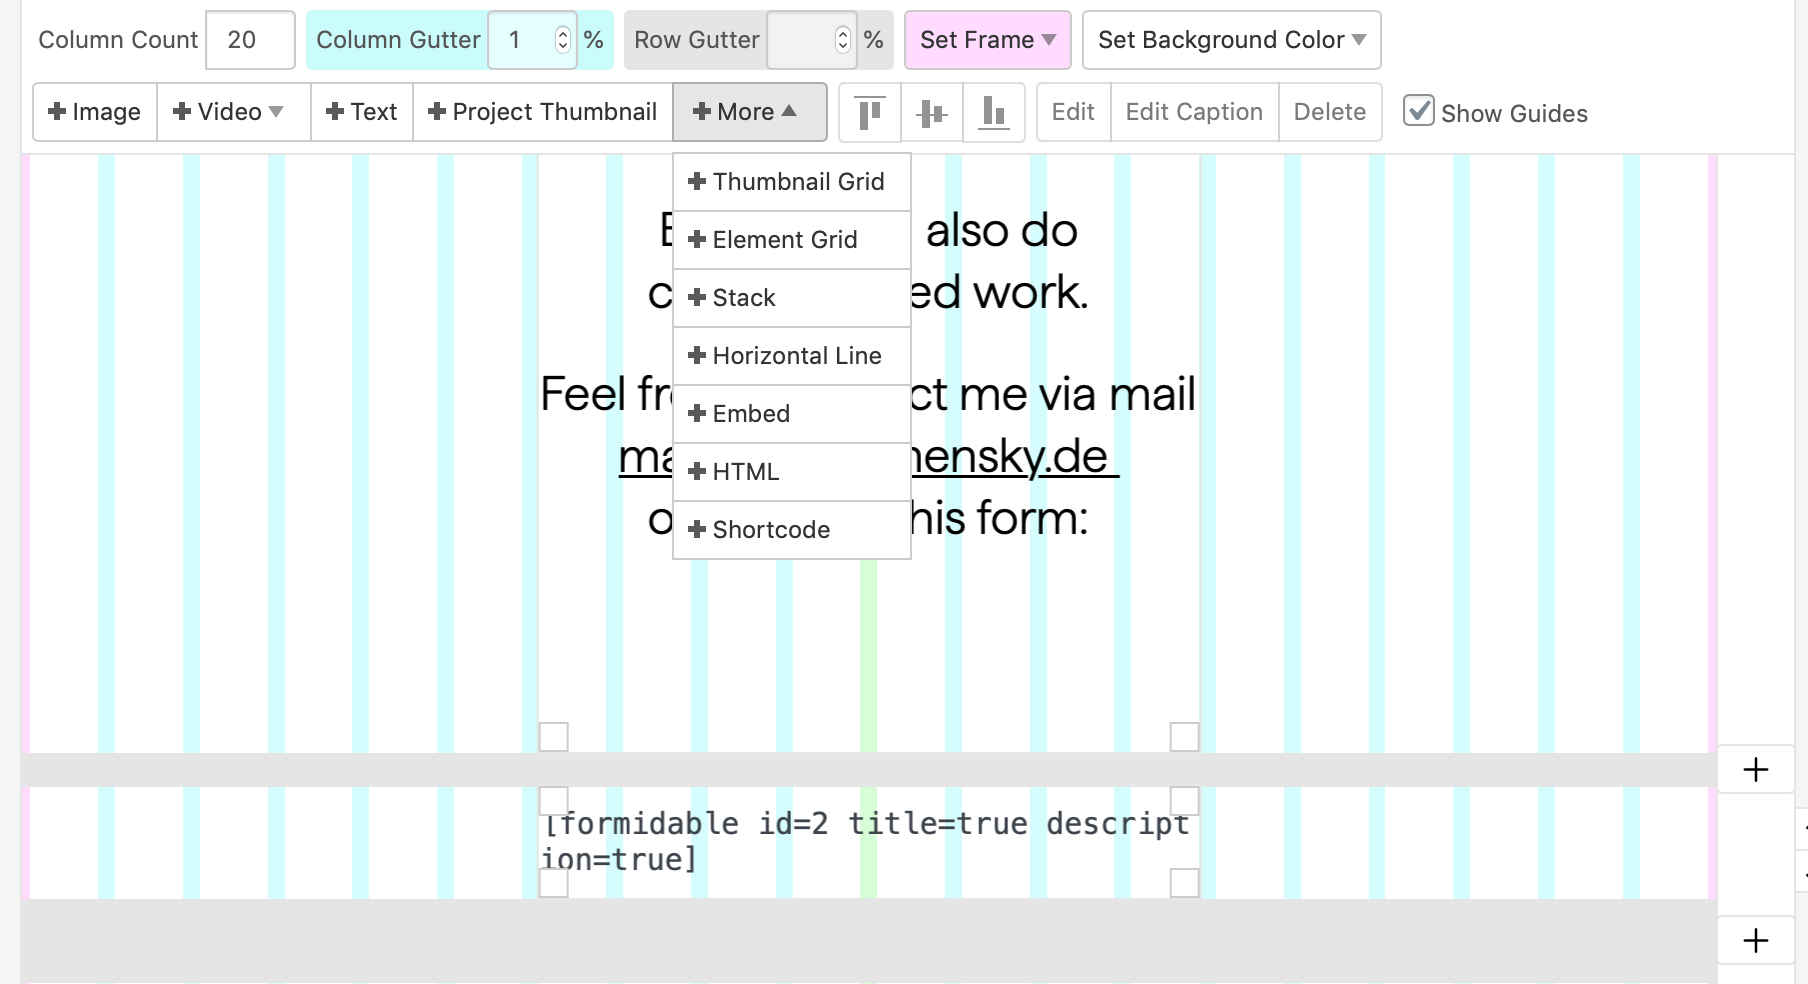Collapse the More menu
Image resolution: width=1808 pixels, height=984 pixels.
(x=749, y=112)
